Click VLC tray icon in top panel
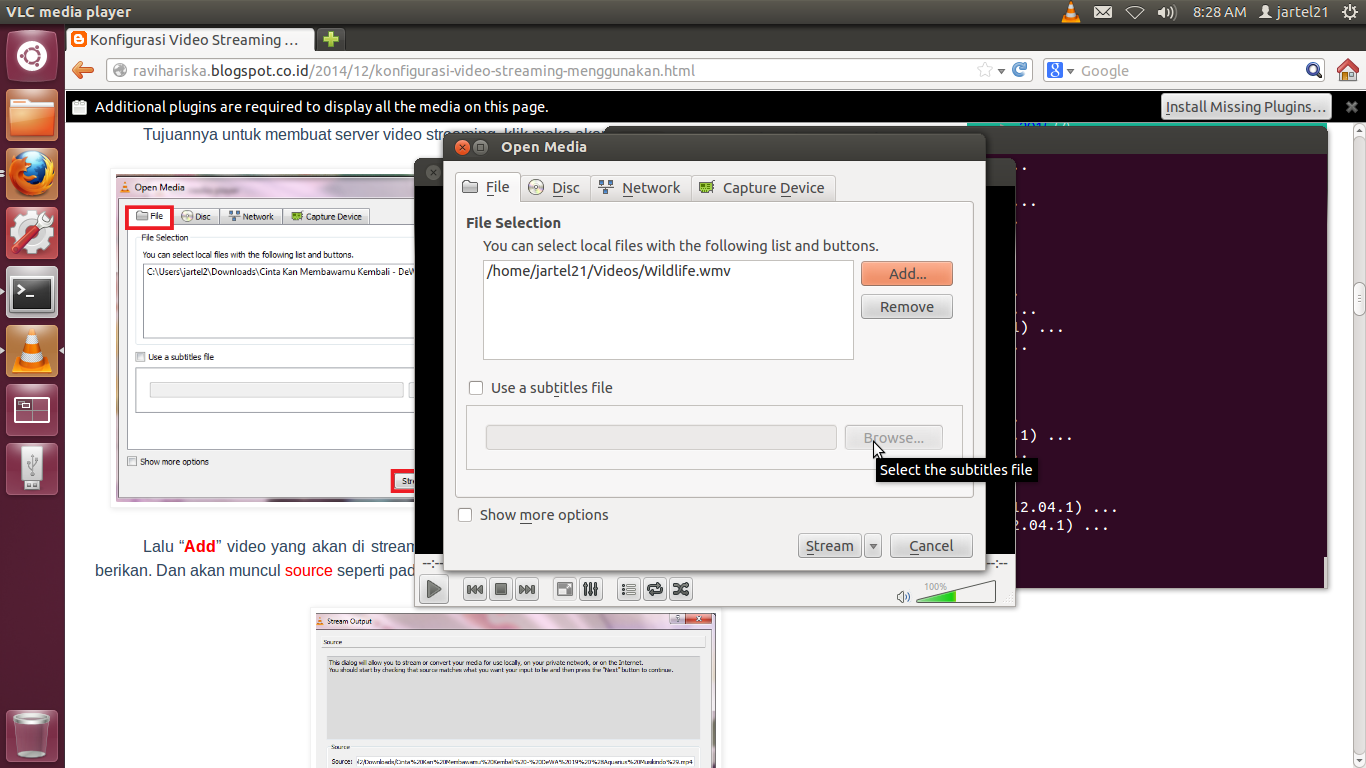Image resolution: width=1366 pixels, height=768 pixels. [x=1071, y=12]
